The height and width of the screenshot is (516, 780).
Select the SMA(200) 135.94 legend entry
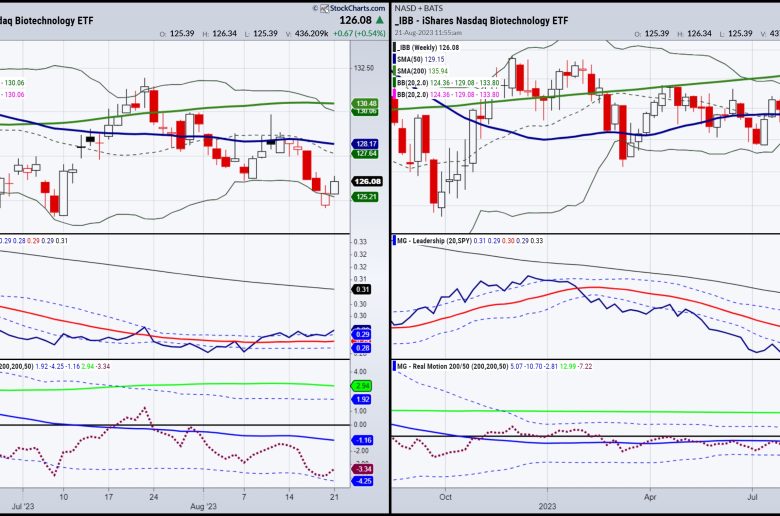[422, 71]
